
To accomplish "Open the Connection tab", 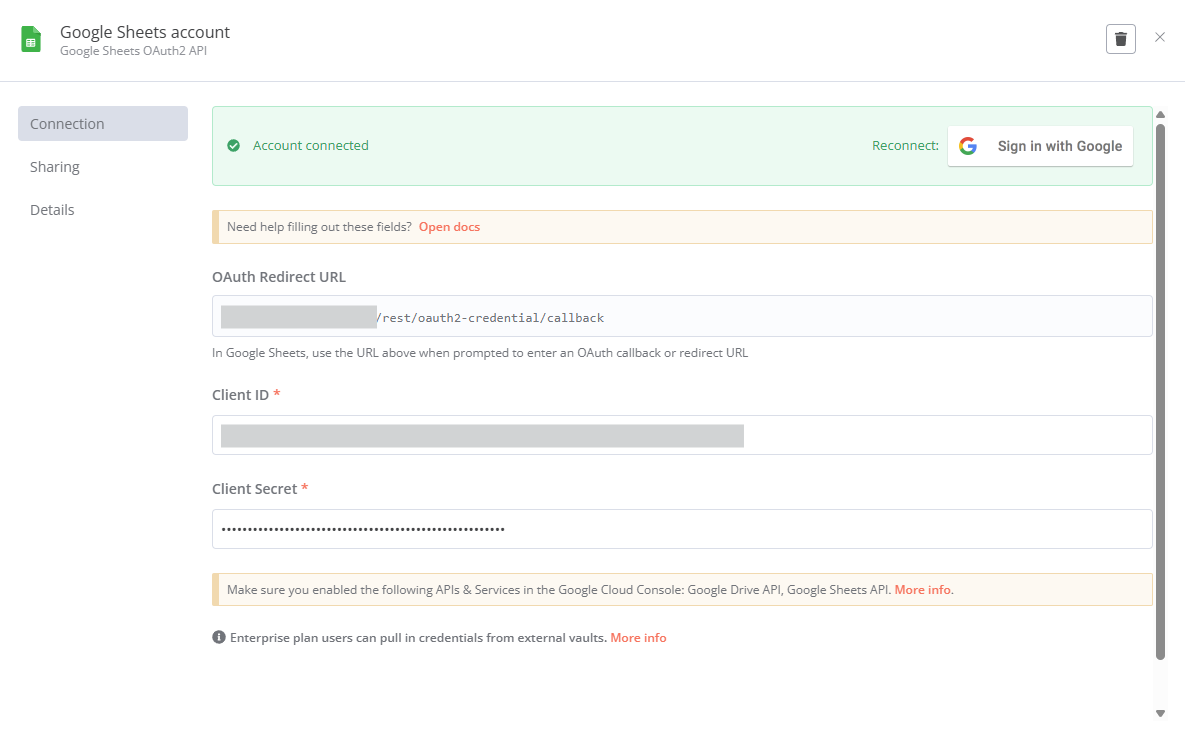I will point(103,123).
